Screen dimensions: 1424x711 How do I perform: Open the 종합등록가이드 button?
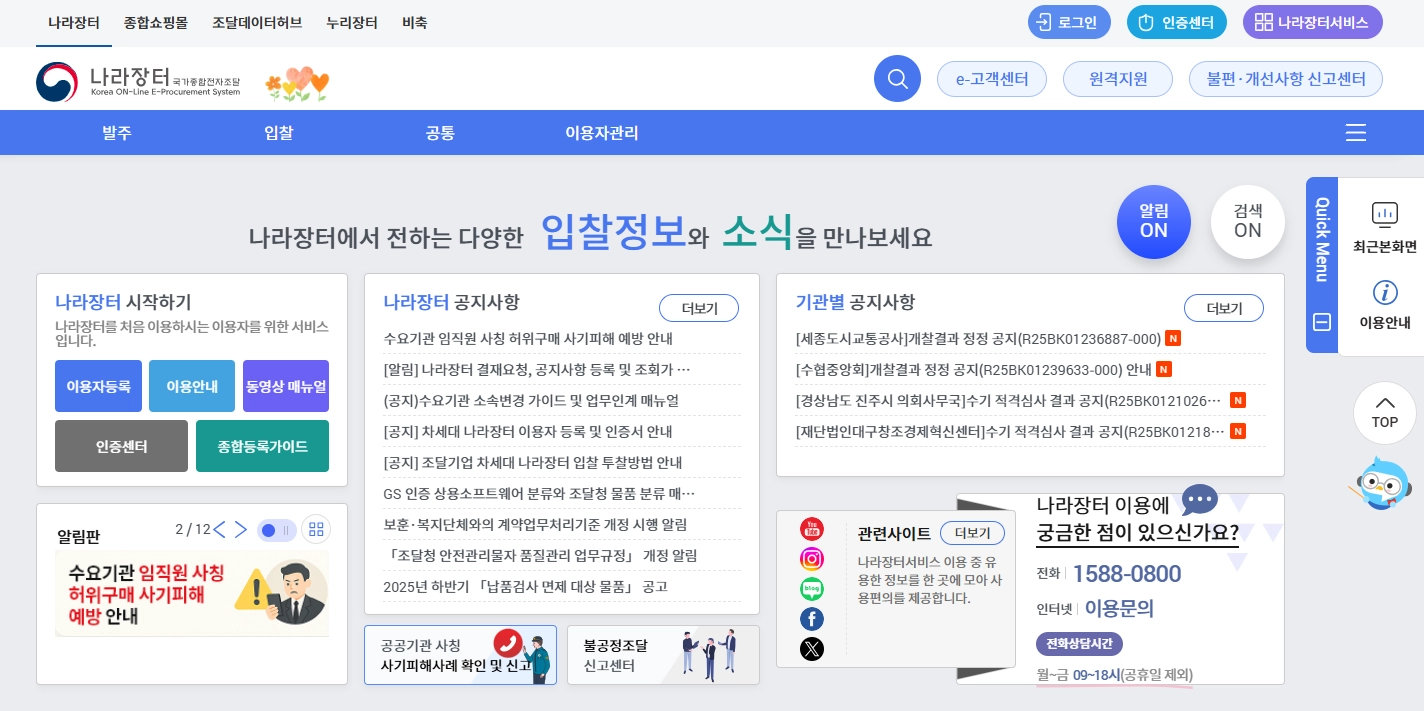pyautogui.click(x=262, y=446)
